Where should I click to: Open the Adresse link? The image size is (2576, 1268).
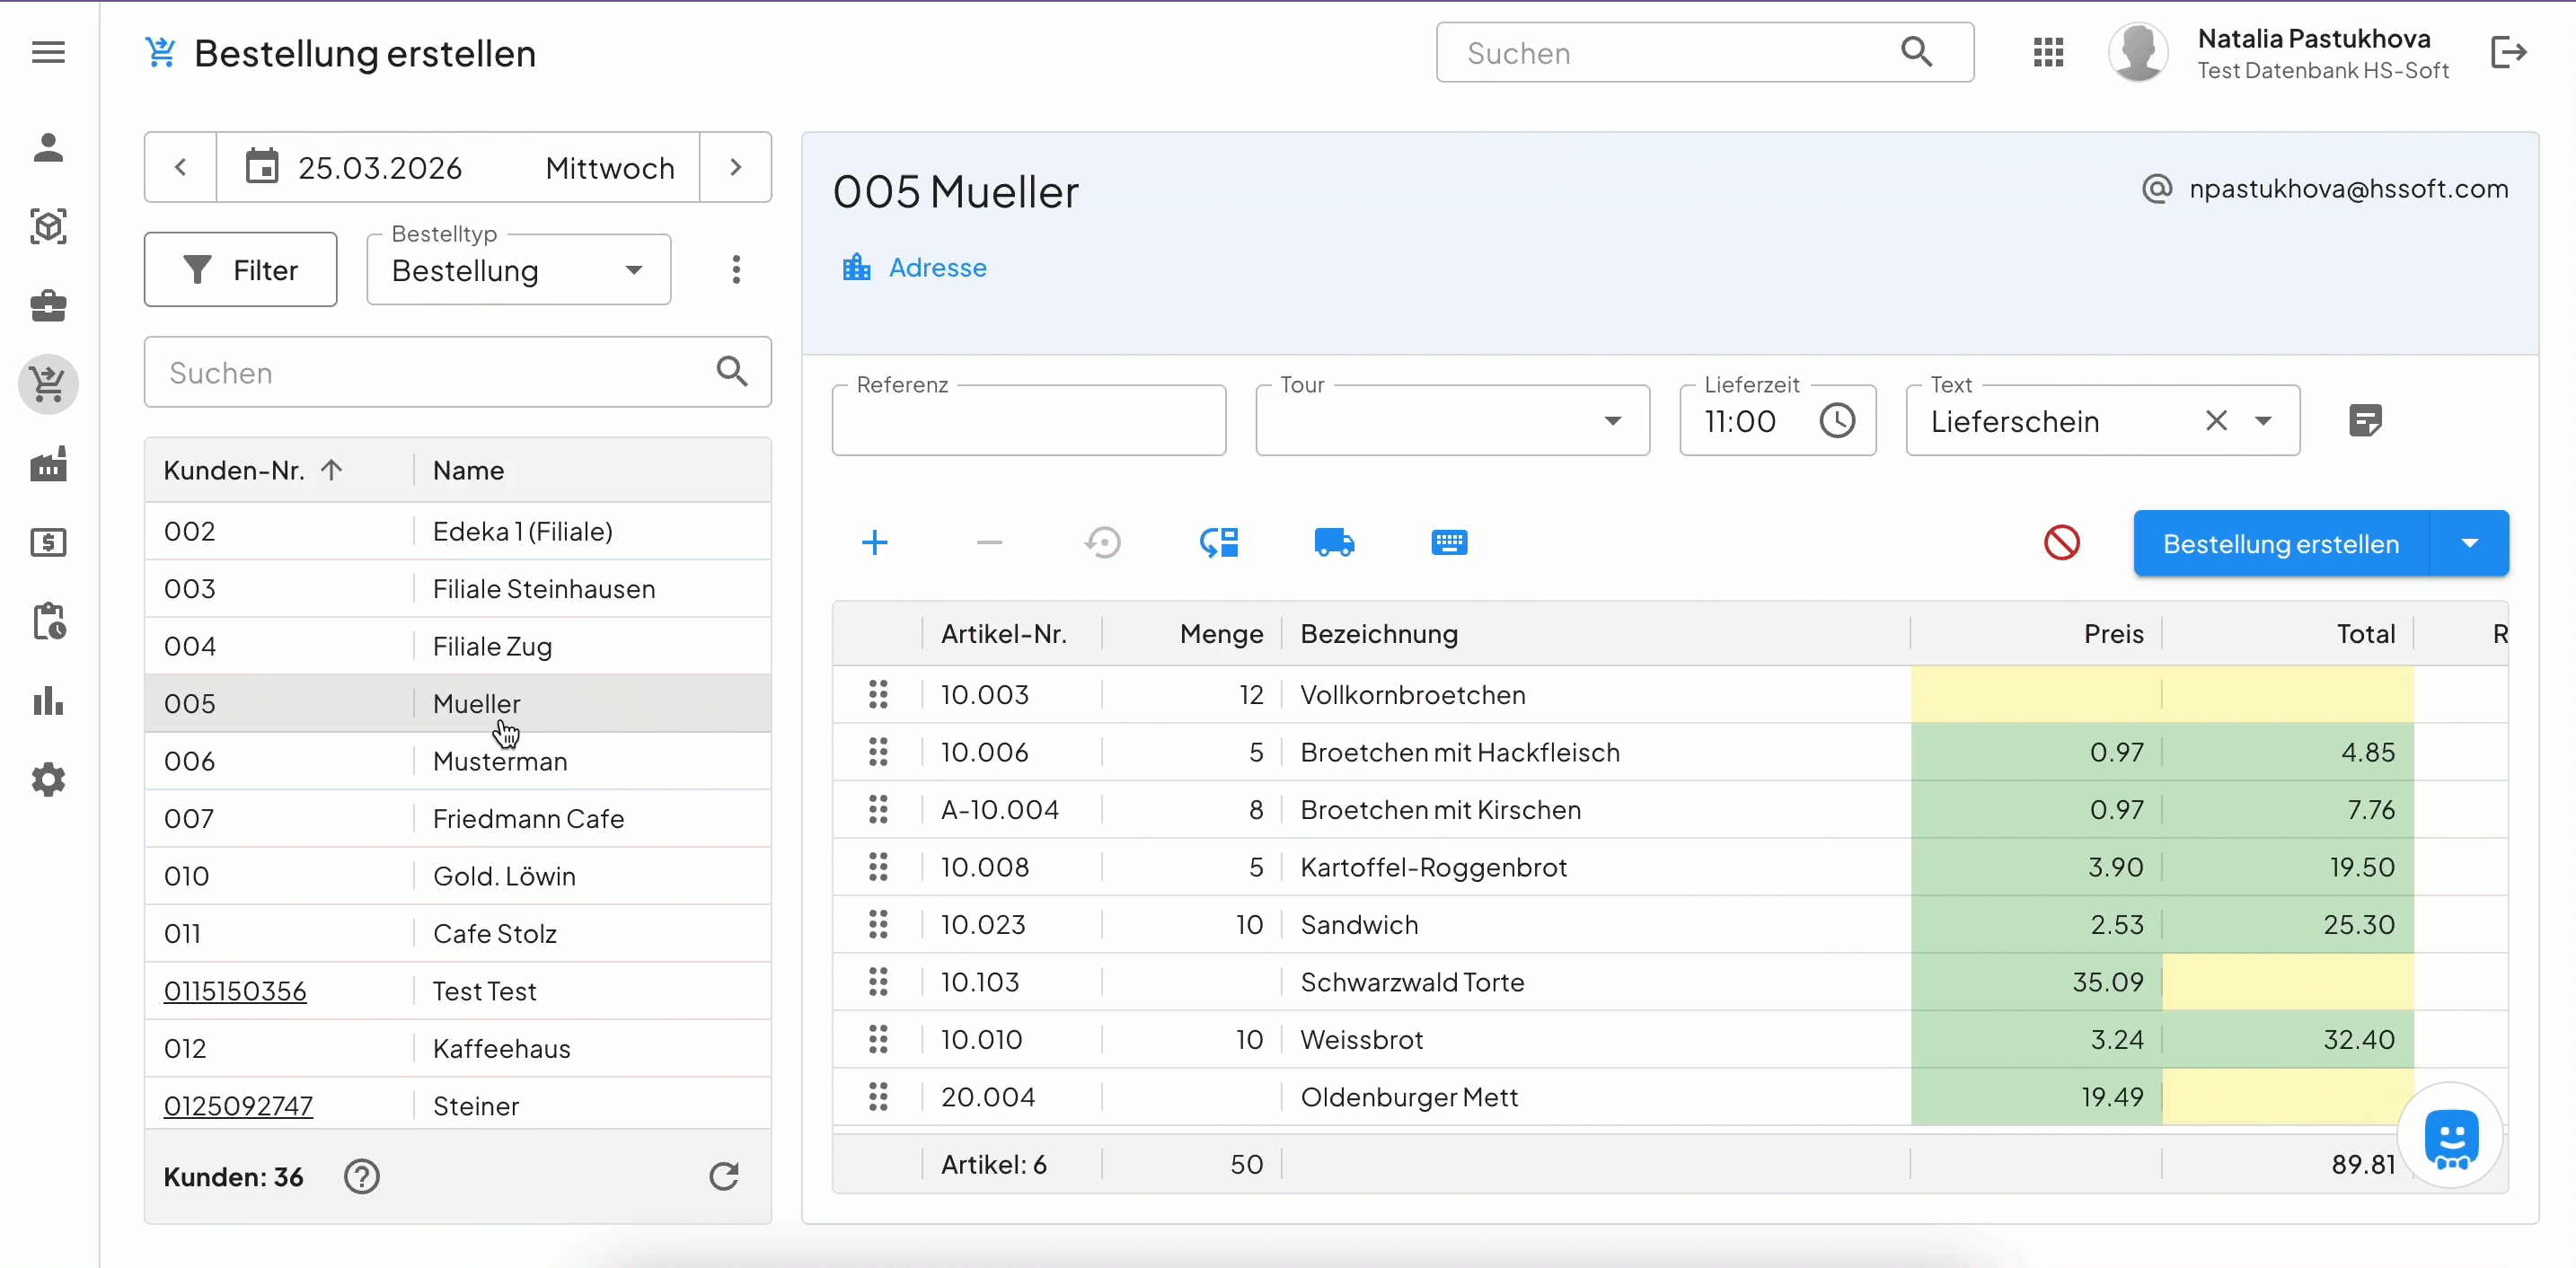point(936,268)
